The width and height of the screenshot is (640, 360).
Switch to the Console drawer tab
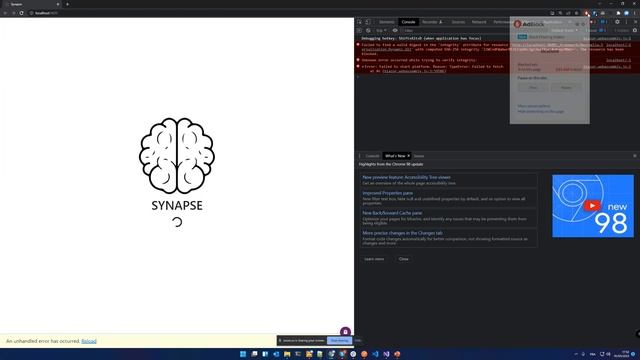pos(372,156)
